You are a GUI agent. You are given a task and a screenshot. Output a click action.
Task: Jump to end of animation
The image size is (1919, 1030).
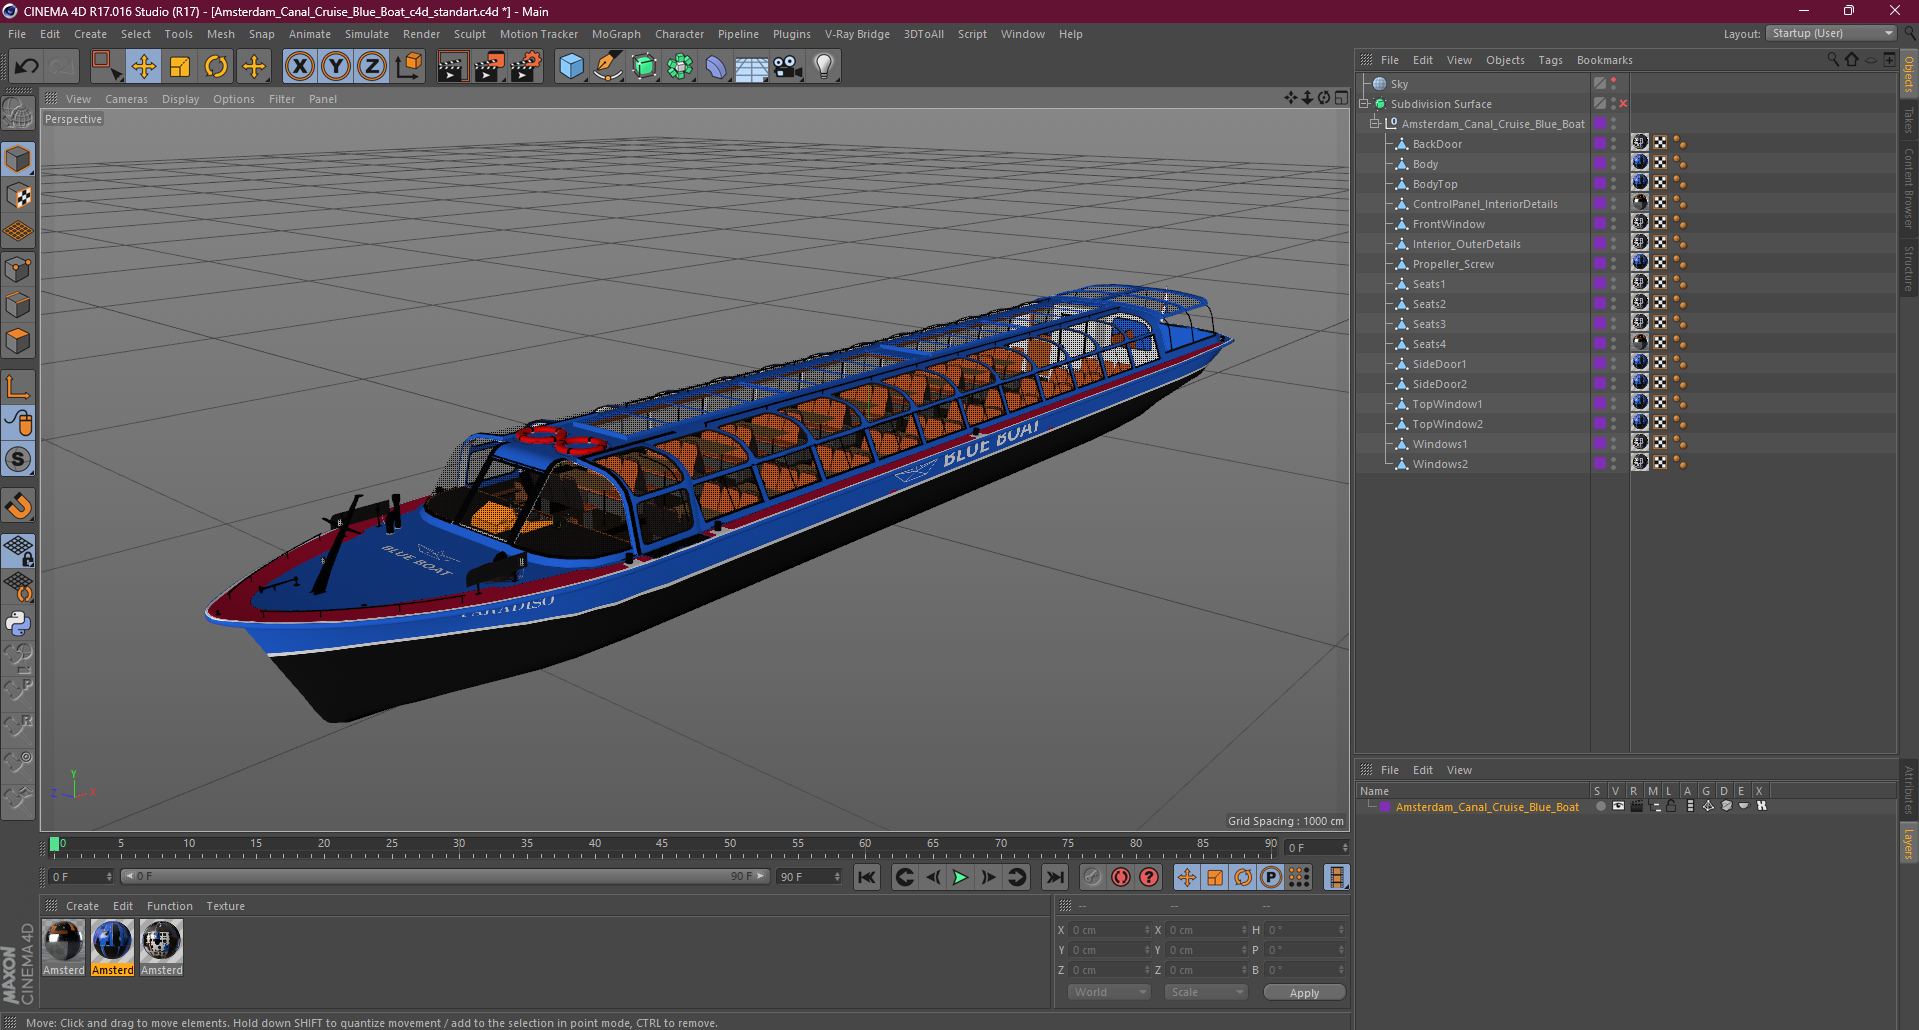pyautogui.click(x=1055, y=877)
